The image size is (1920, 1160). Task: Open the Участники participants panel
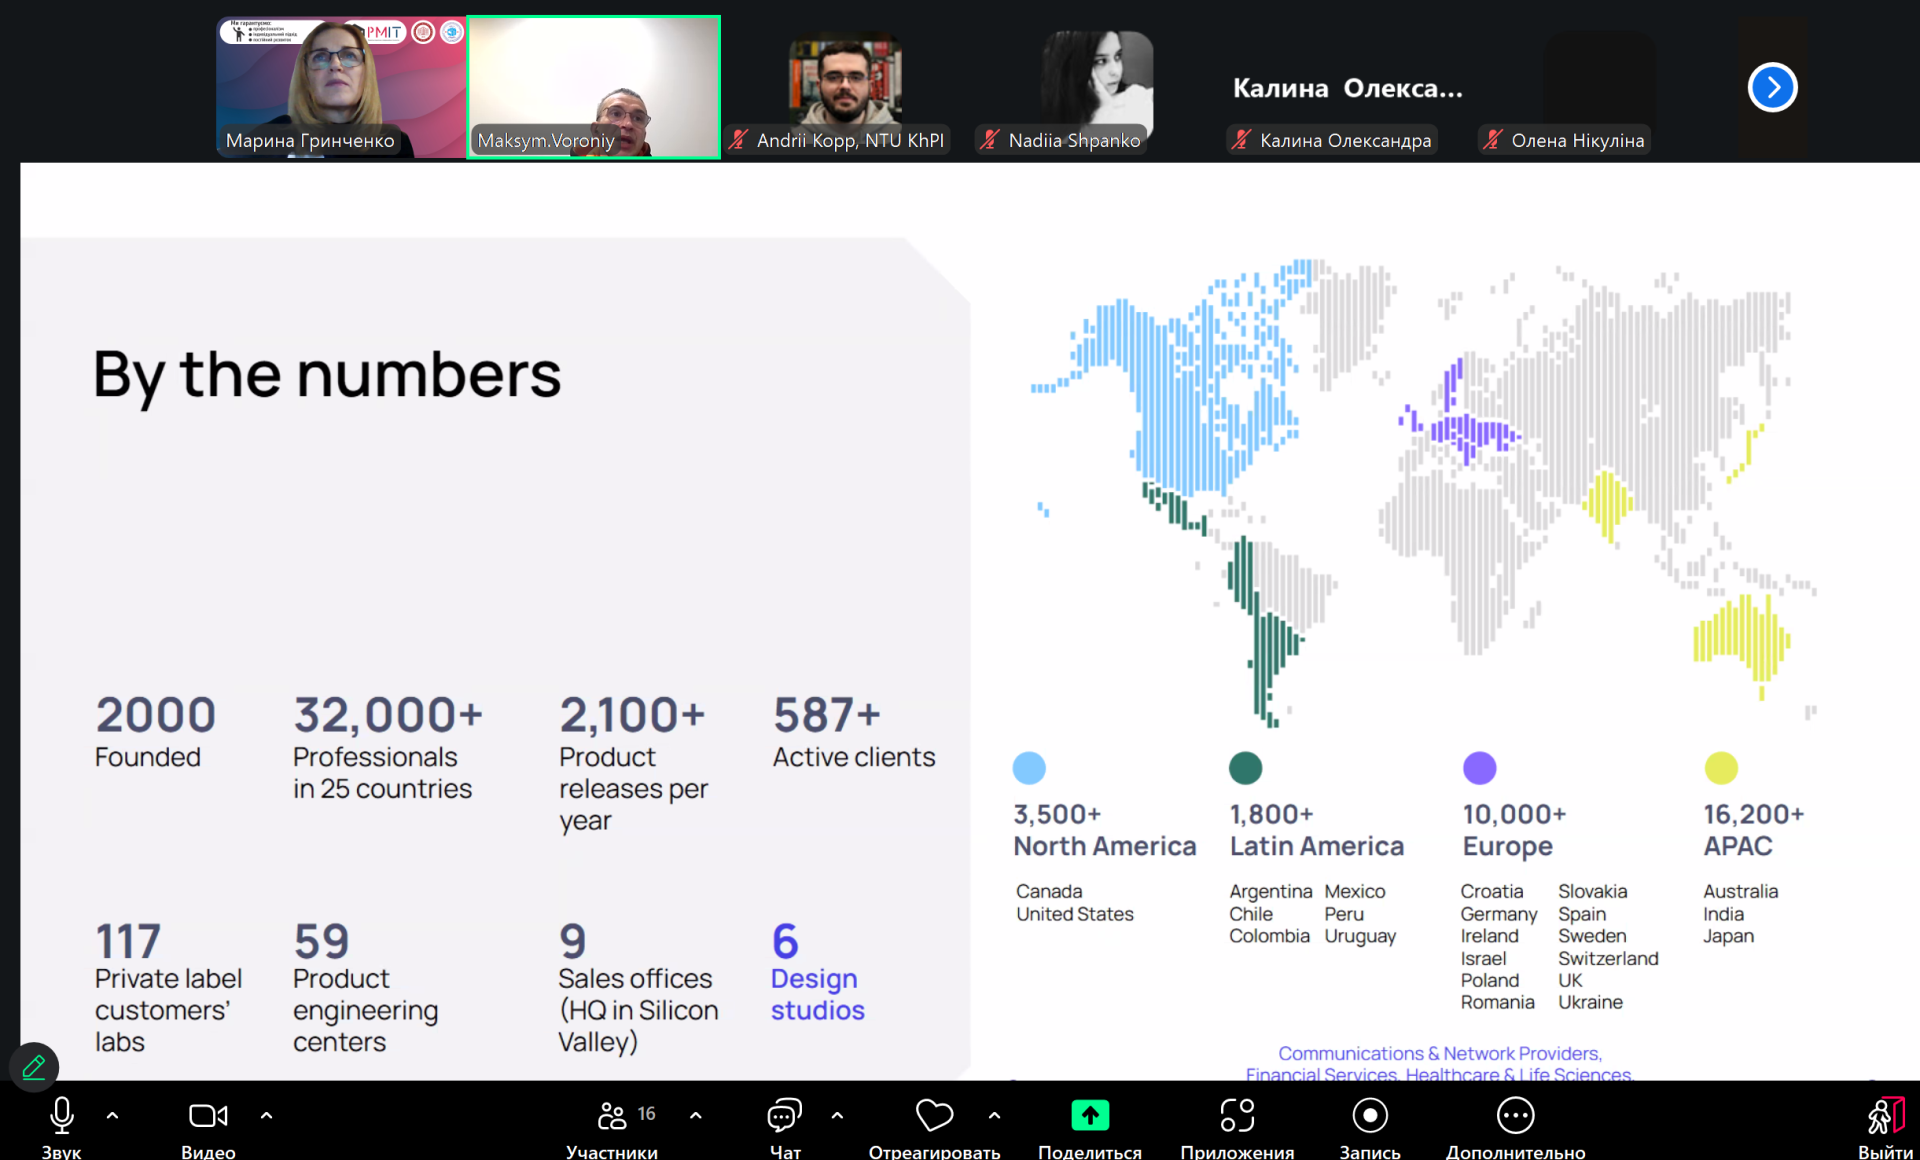point(612,1115)
